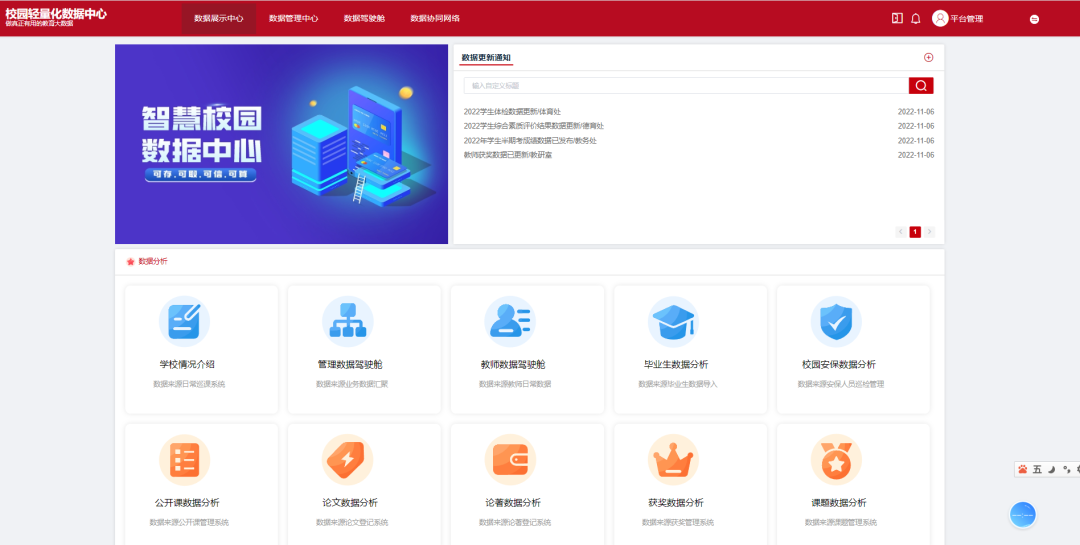1080x545 pixels.
Task: Toggle the moon icon in IME toolbar
Action: [1051, 469]
